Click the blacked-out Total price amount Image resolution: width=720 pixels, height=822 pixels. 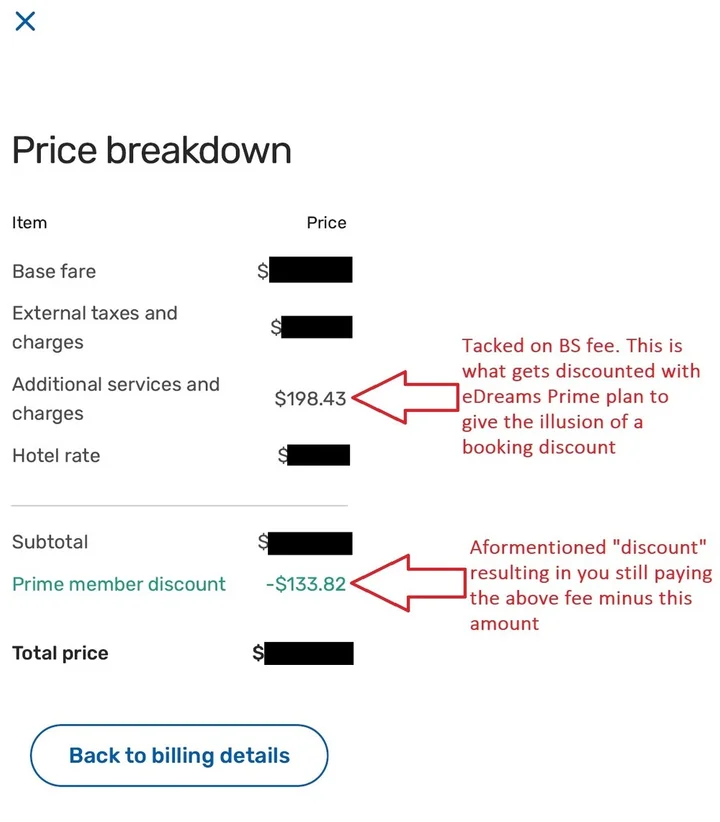click(309, 653)
